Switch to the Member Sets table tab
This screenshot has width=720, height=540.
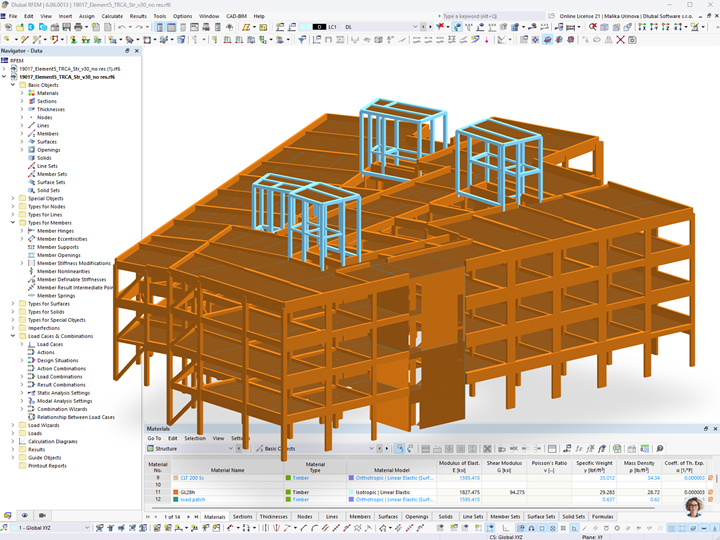tap(505, 517)
